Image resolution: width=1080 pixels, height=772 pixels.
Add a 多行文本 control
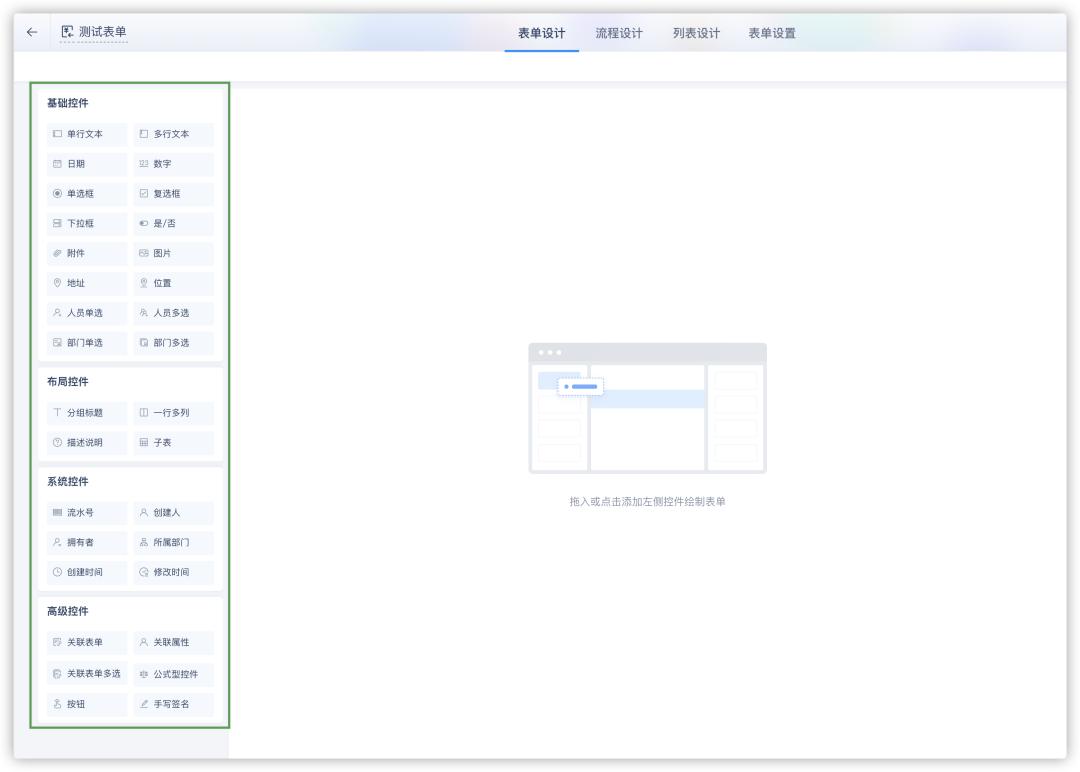point(174,134)
